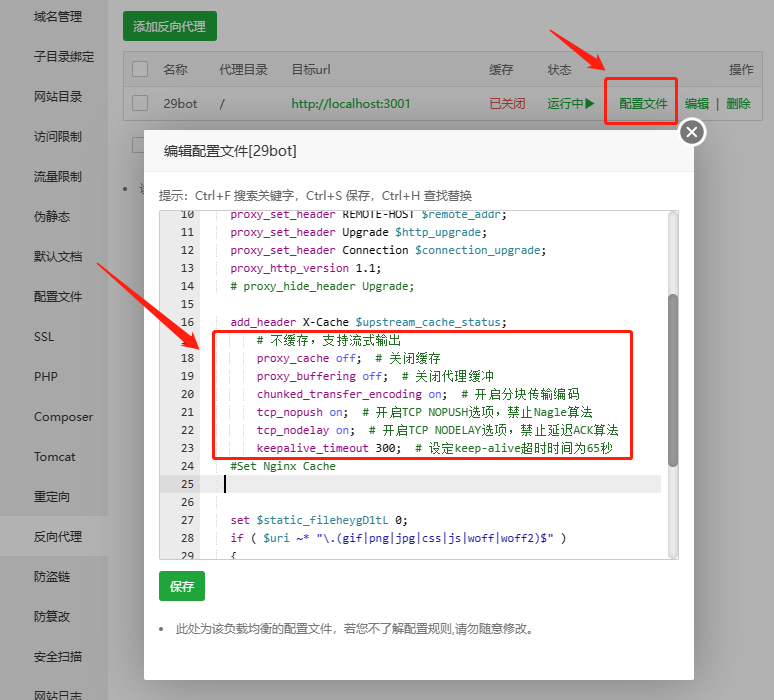This screenshot has height=700, width=774.
Task: Open the 防盗链 sidebar tab
Action: tap(52, 577)
